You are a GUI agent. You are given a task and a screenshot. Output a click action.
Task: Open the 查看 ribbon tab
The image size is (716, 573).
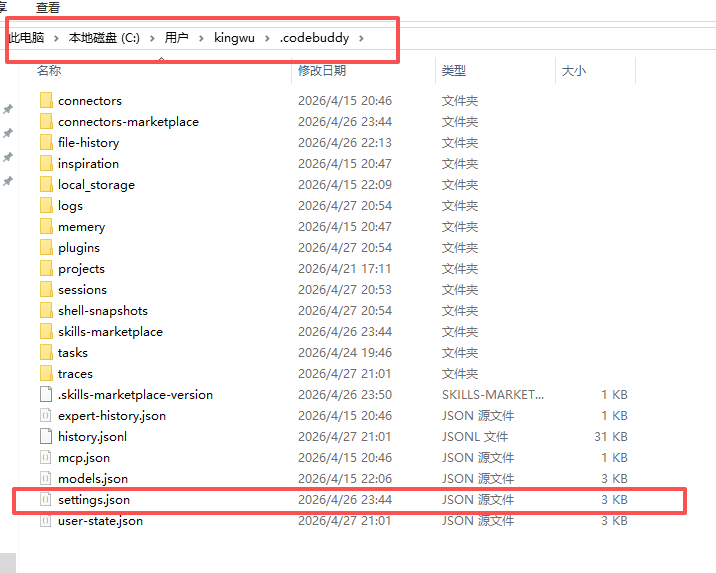click(x=48, y=7)
